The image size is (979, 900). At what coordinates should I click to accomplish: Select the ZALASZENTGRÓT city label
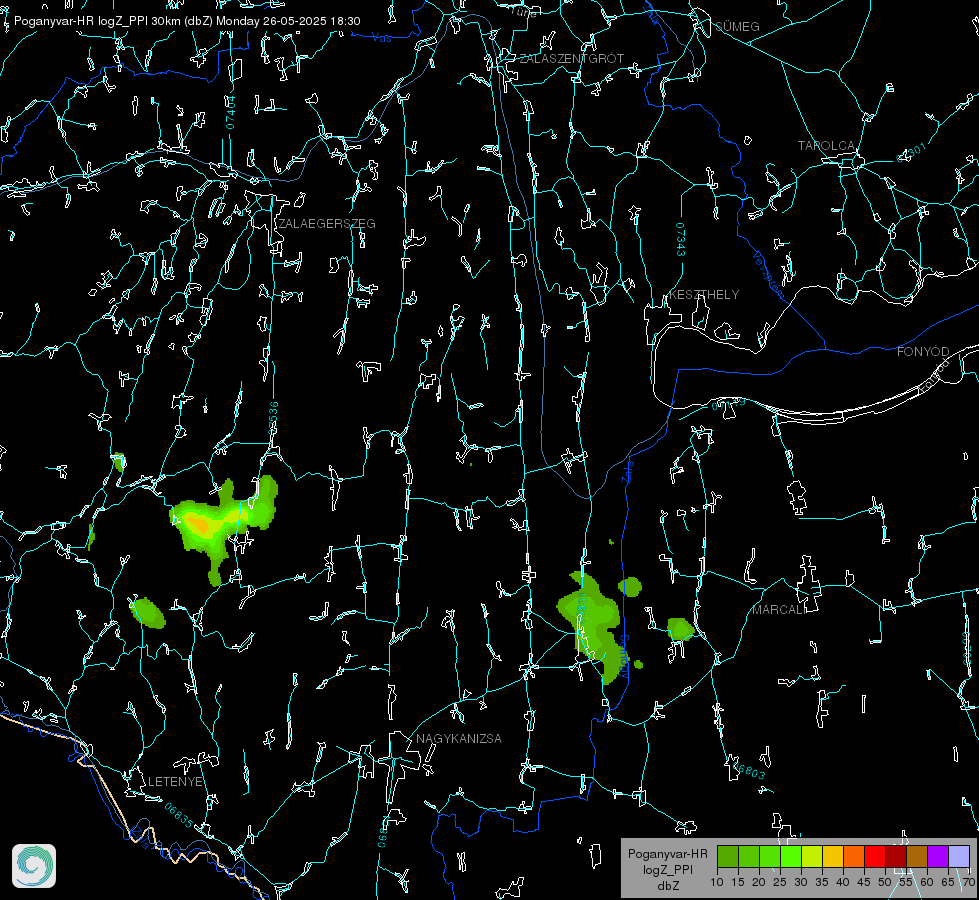(x=571, y=59)
